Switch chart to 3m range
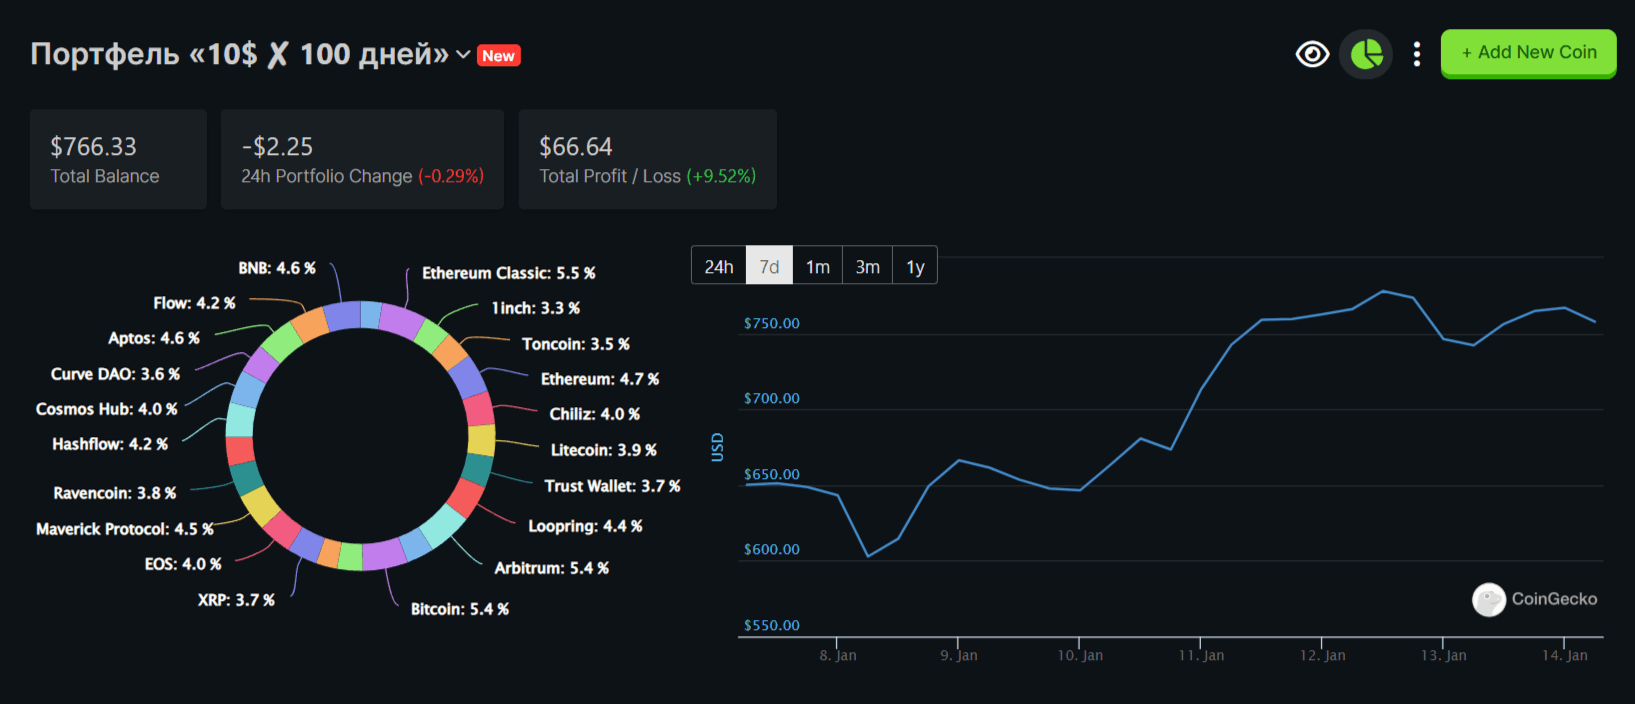 (867, 266)
